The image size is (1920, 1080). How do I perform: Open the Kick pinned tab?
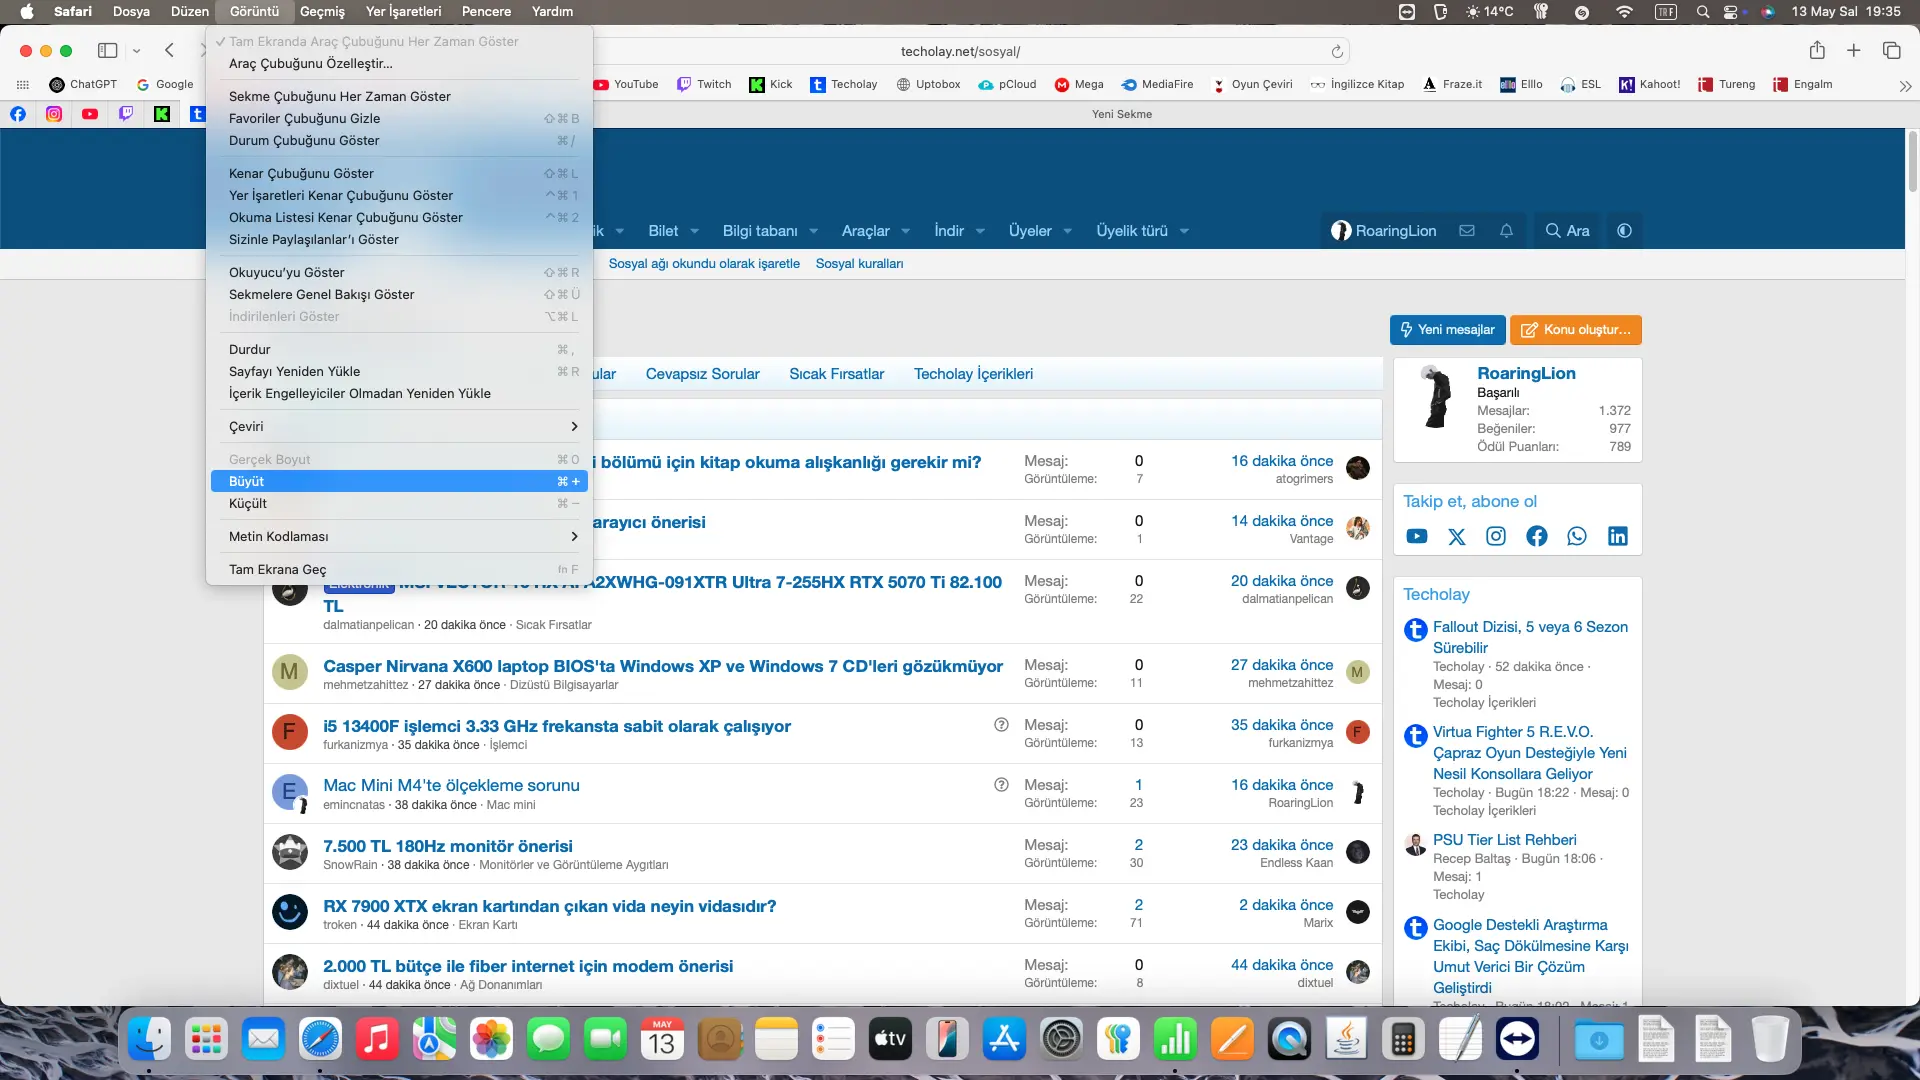[162, 114]
